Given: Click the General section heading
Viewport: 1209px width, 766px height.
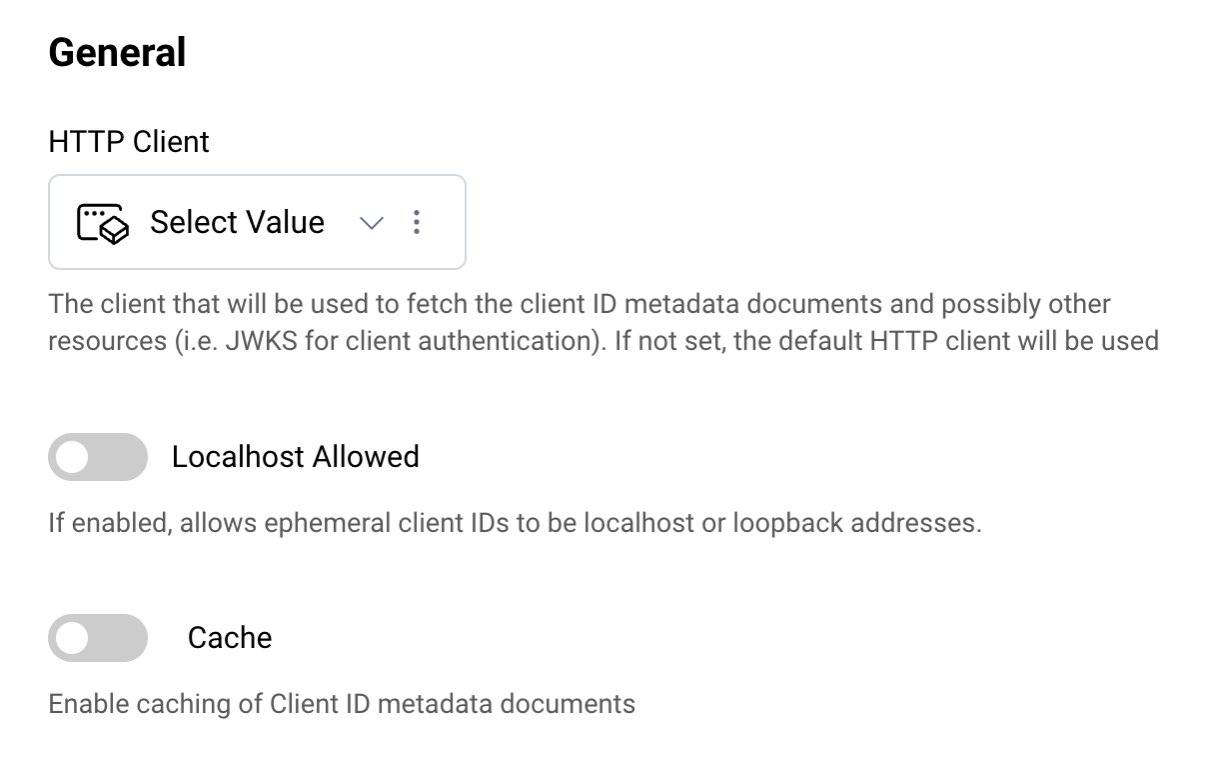Looking at the screenshot, I should click(x=116, y=51).
